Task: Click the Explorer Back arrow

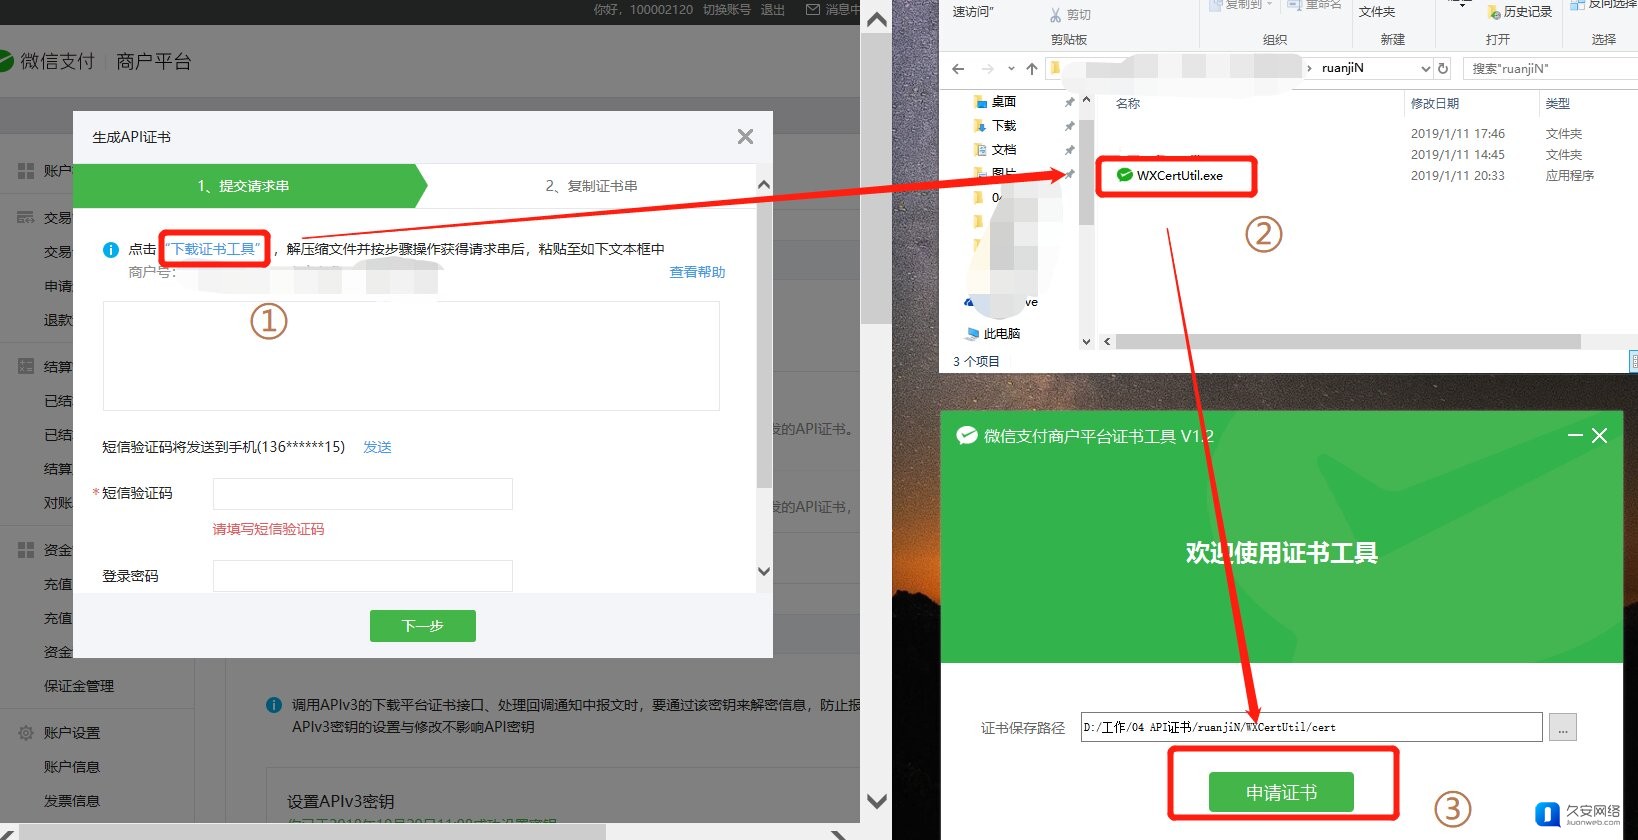Action: click(958, 68)
